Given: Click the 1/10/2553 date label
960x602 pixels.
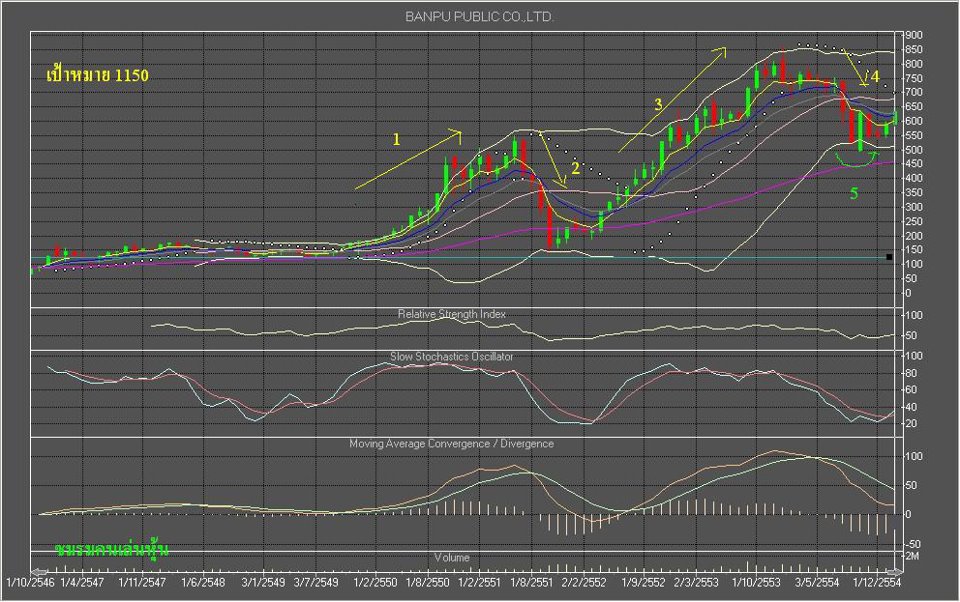Looking at the screenshot, I should (756, 582).
